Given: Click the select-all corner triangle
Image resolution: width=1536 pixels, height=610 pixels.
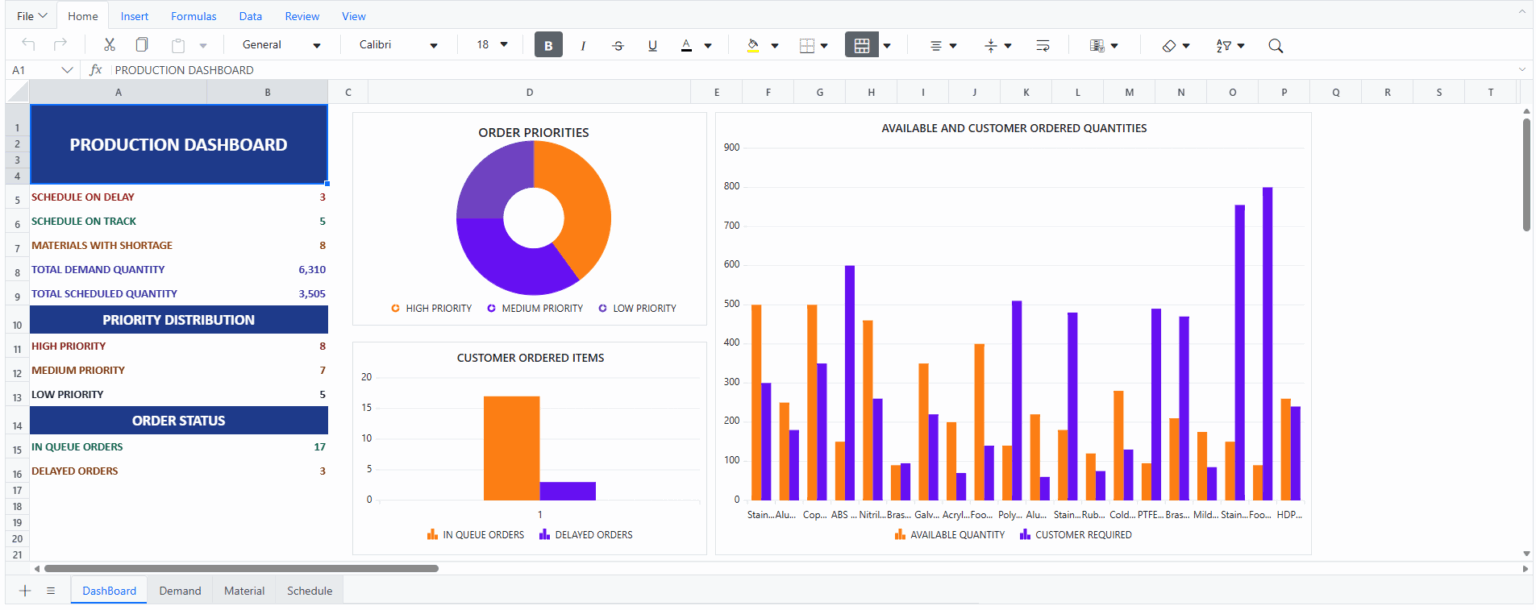Looking at the screenshot, I should click(18, 92).
